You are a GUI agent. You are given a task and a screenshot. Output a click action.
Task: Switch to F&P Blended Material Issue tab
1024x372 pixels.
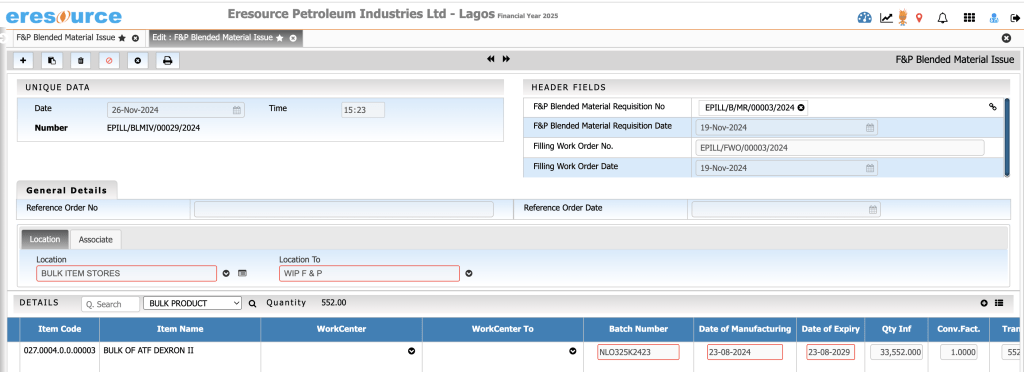65,38
